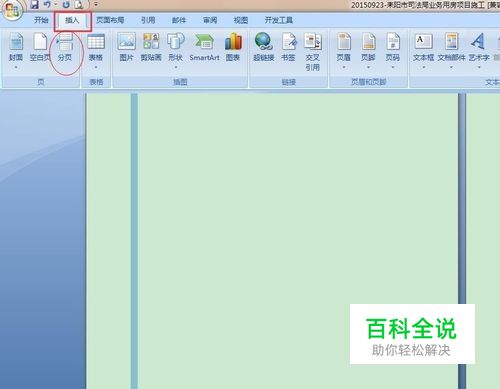Viewport: 500px width, 389px height.
Task: Insert a table with 表格
Action: (x=96, y=47)
